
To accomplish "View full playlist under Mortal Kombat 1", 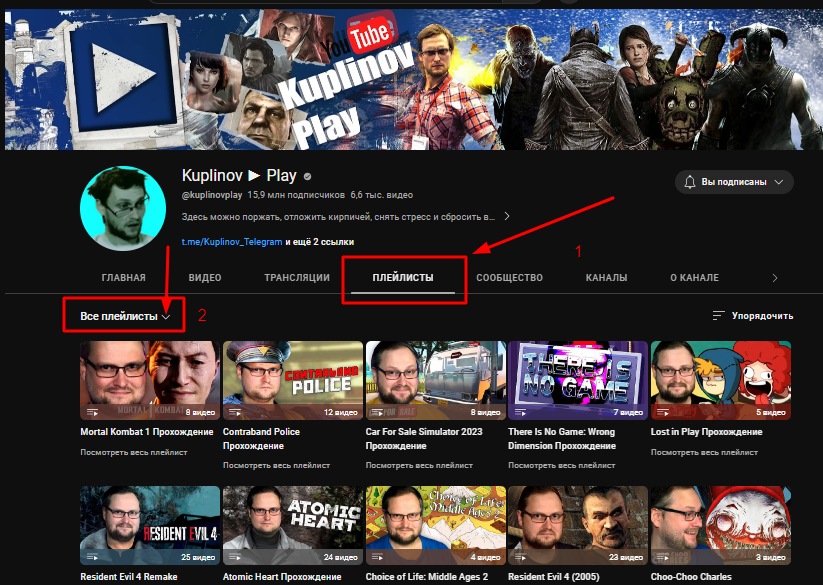I will (134, 452).
